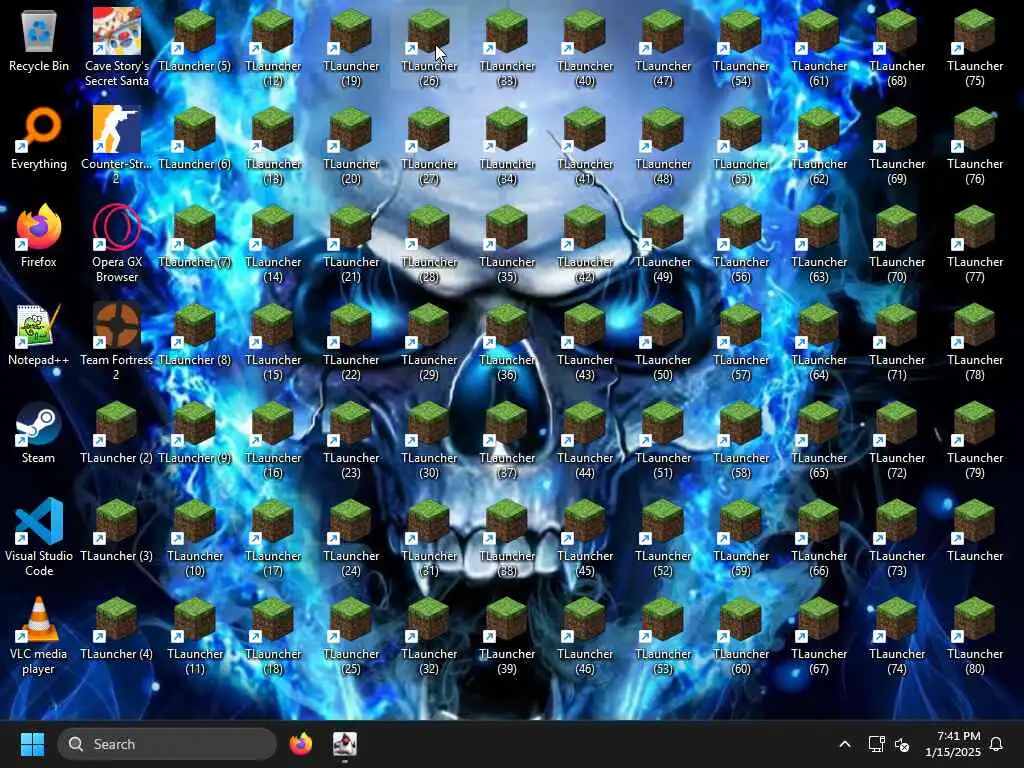This screenshot has height=768, width=1024.
Task: Select the TLauncher (60) shortcut
Action: [741, 635]
